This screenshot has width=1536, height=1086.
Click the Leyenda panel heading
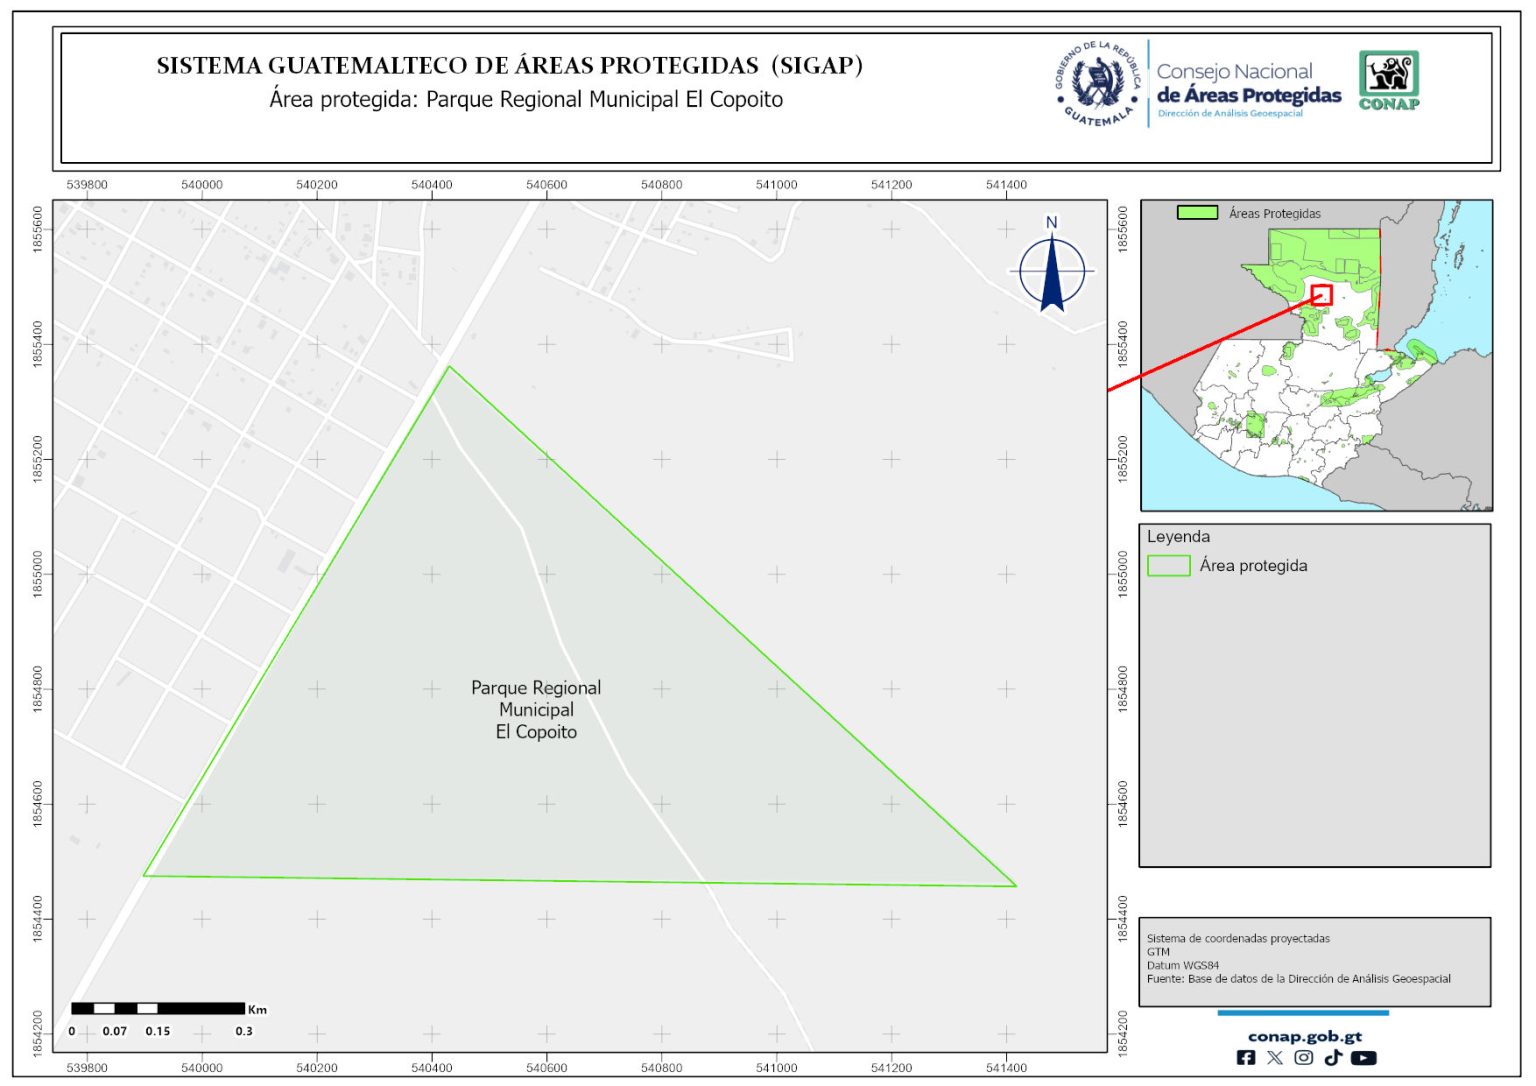pos(1178,537)
